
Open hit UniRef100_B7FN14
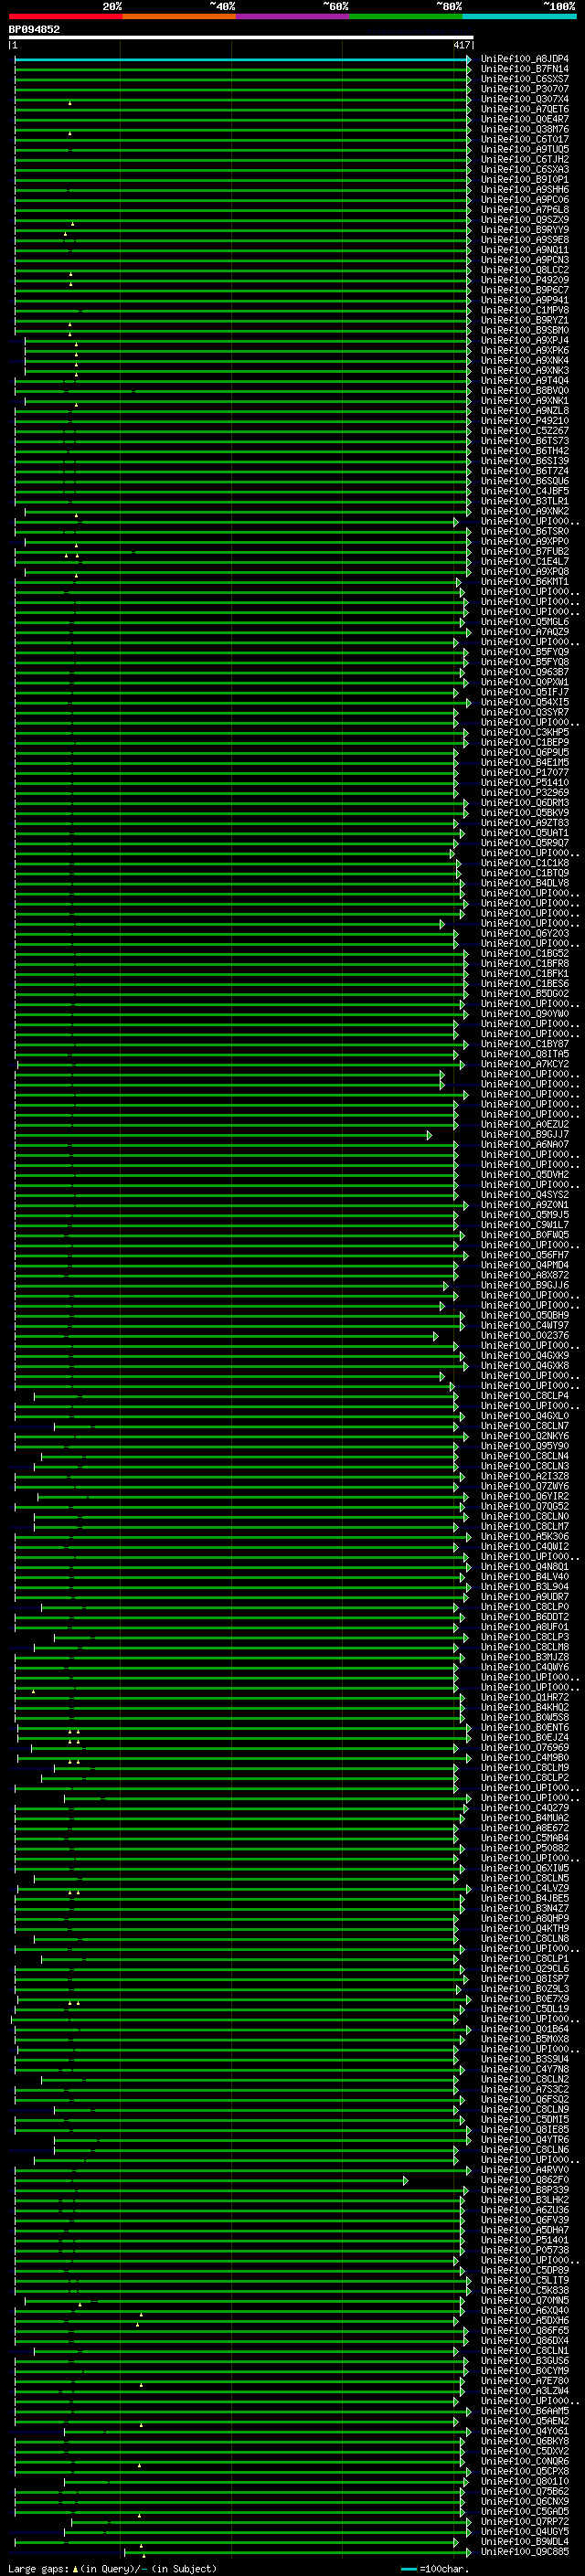point(524,69)
